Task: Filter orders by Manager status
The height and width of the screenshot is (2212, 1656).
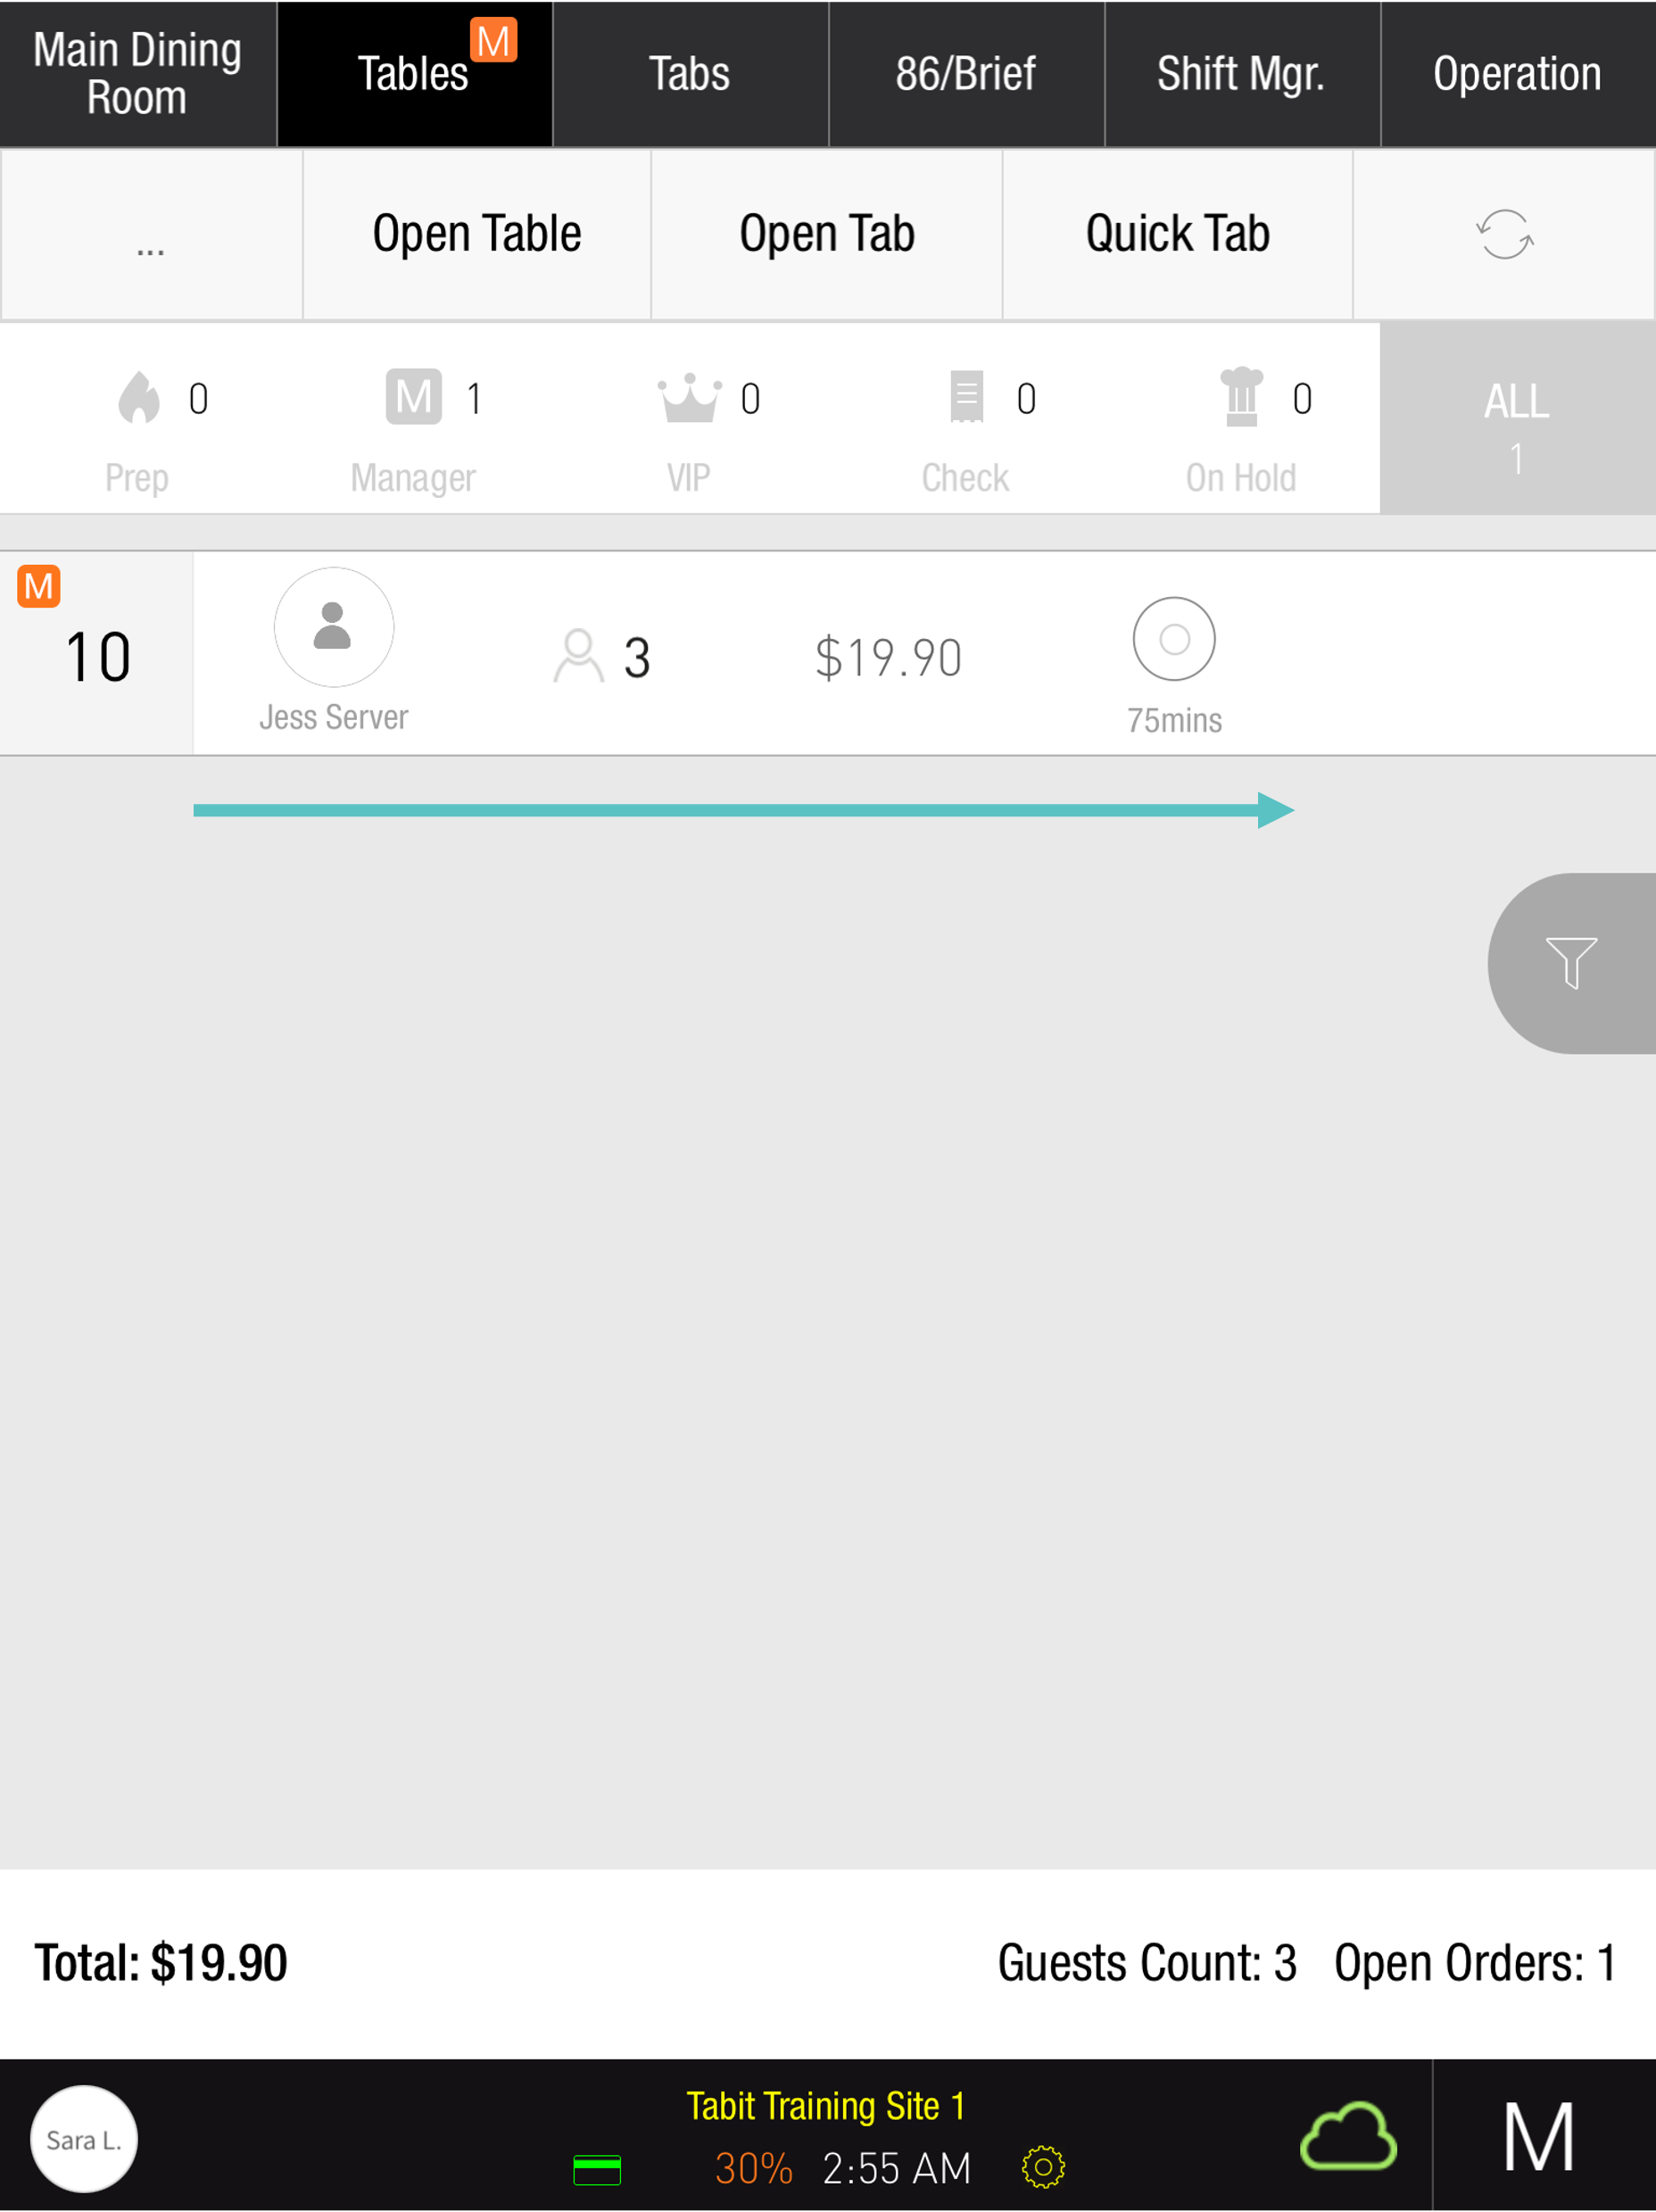Action: pyautogui.click(x=414, y=420)
